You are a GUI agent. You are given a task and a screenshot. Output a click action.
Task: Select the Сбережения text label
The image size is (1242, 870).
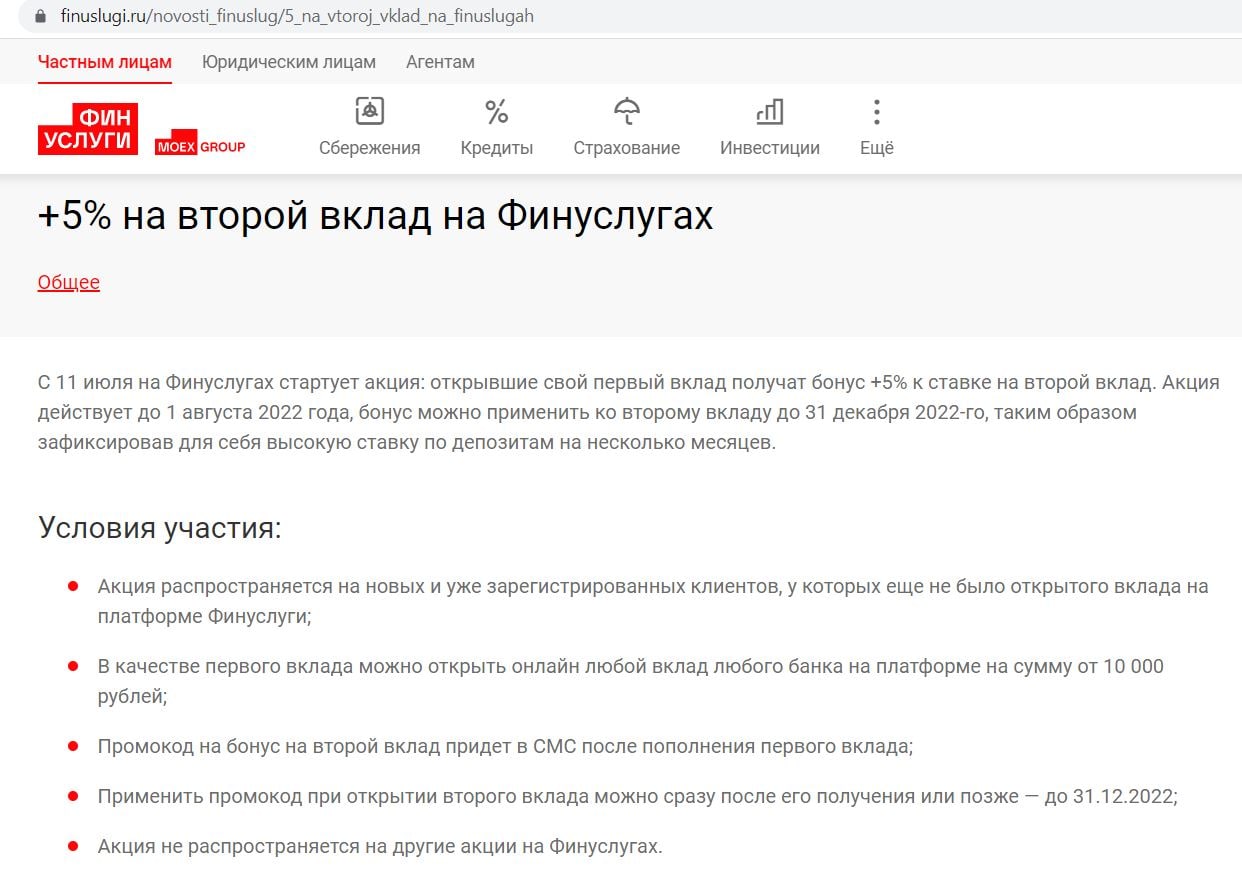tap(369, 148)
